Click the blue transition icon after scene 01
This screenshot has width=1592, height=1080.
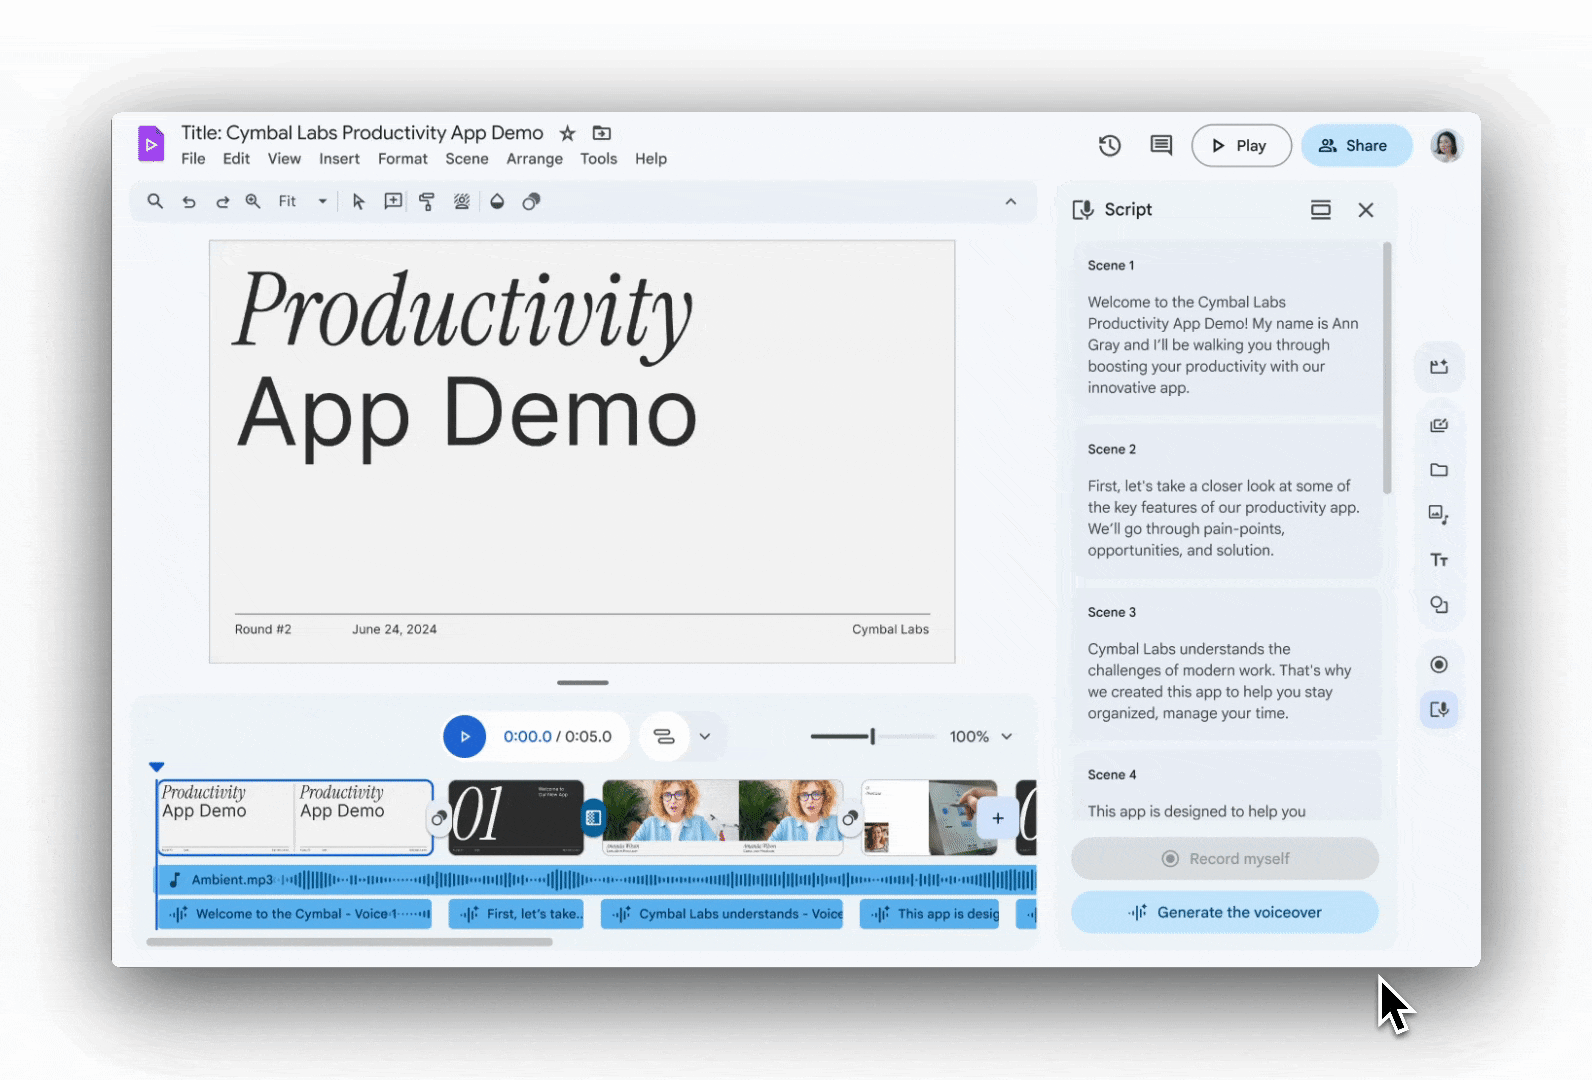coord(593,818)
